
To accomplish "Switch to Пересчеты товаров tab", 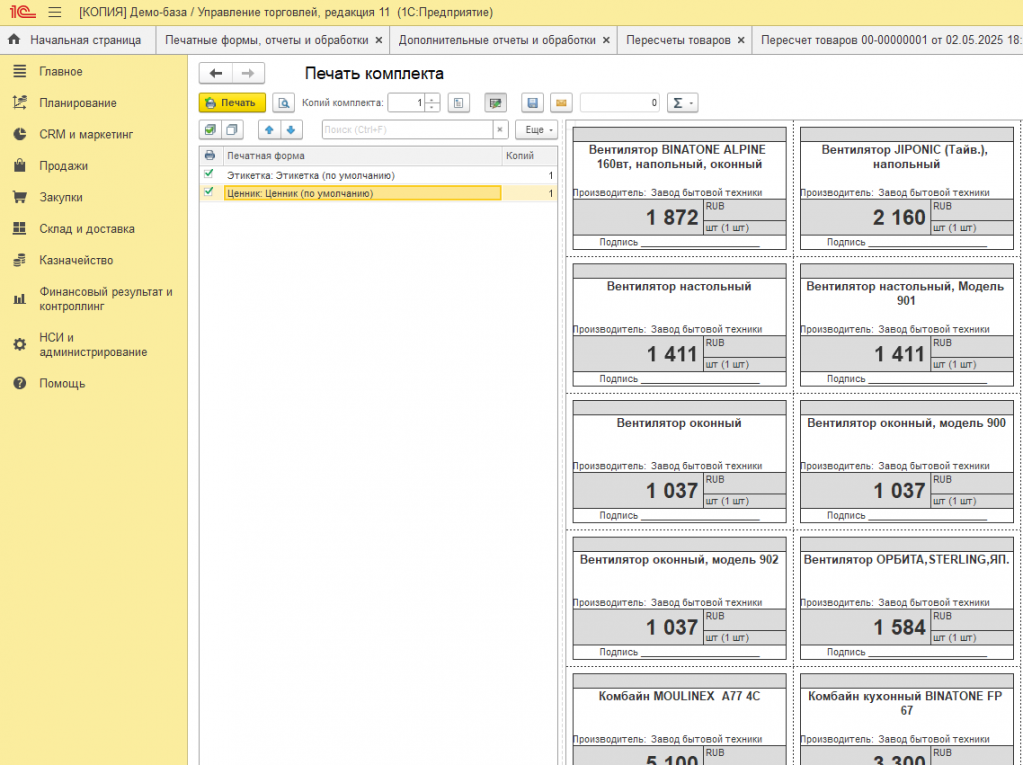I will click(x=678, y=40).
